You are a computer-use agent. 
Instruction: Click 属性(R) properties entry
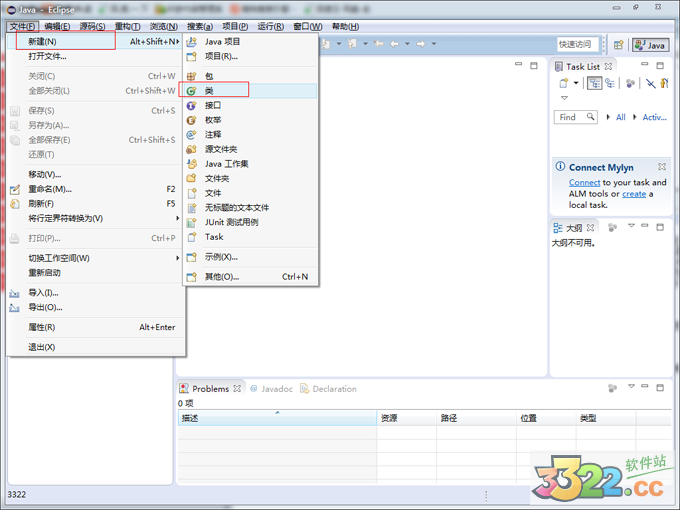95,327
